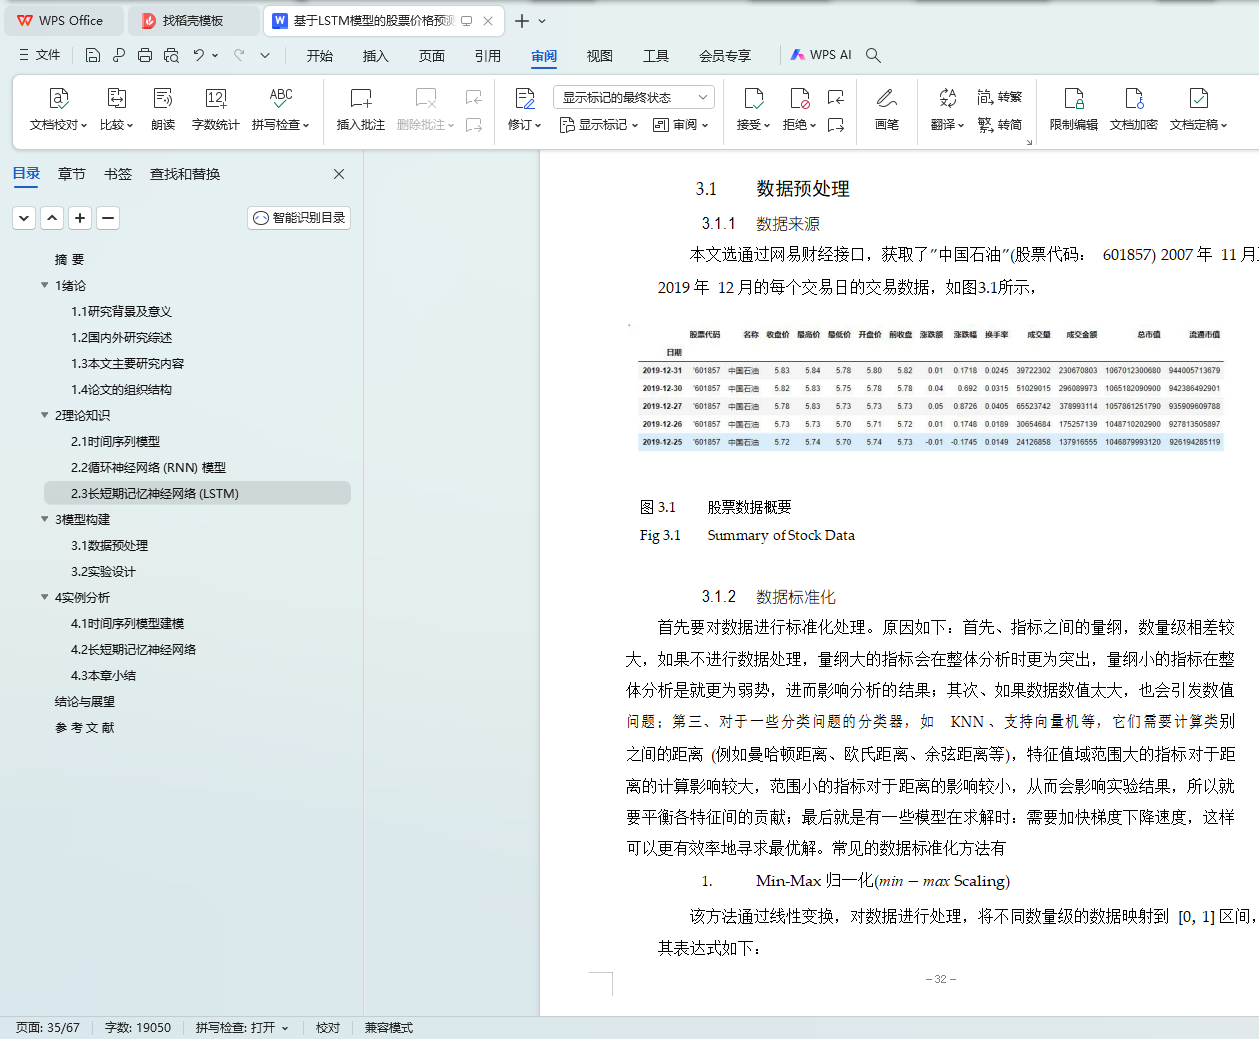Start 朗读 read aloud

[x=163, y=110]
